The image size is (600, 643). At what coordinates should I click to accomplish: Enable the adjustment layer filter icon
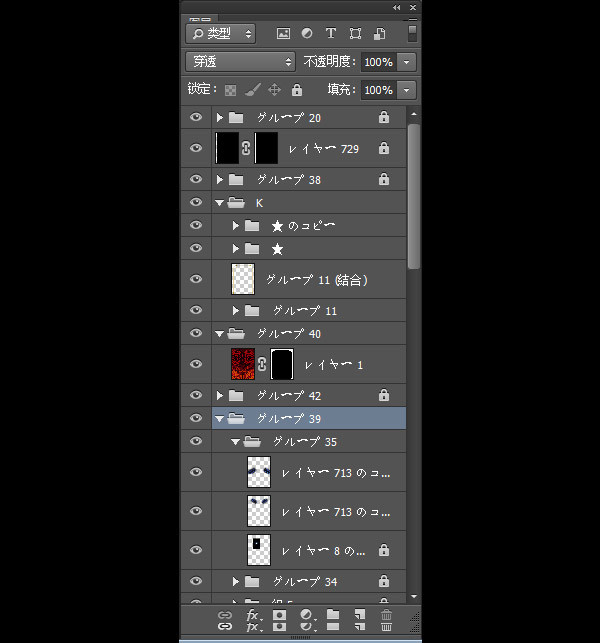pos(307,34)
